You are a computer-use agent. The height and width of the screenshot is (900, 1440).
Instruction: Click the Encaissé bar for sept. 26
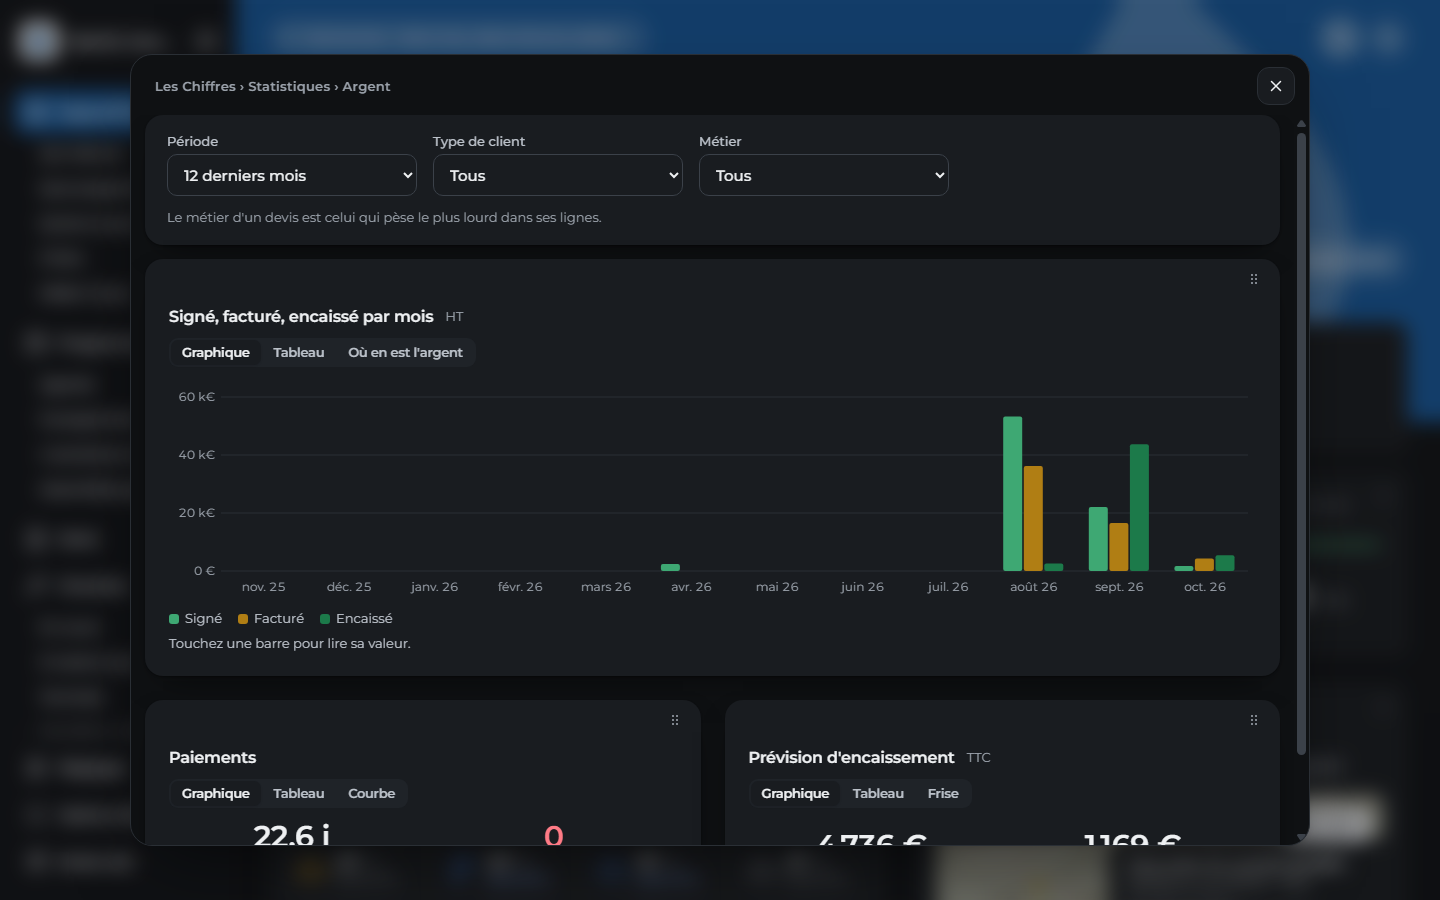click(1139, 507)
